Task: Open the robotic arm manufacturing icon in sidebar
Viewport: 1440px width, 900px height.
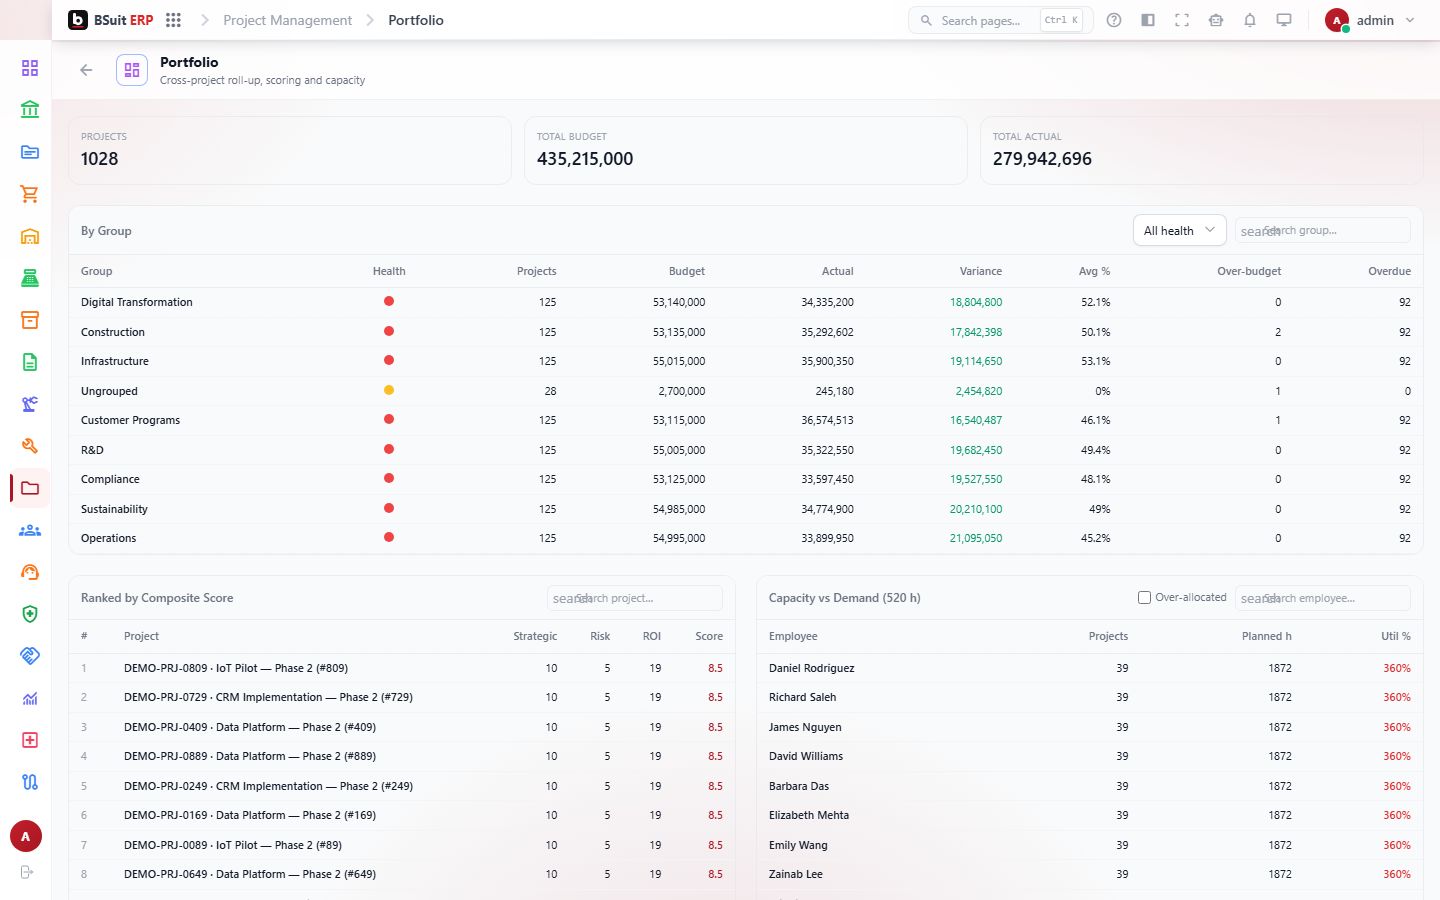Action: coord(30,404)
